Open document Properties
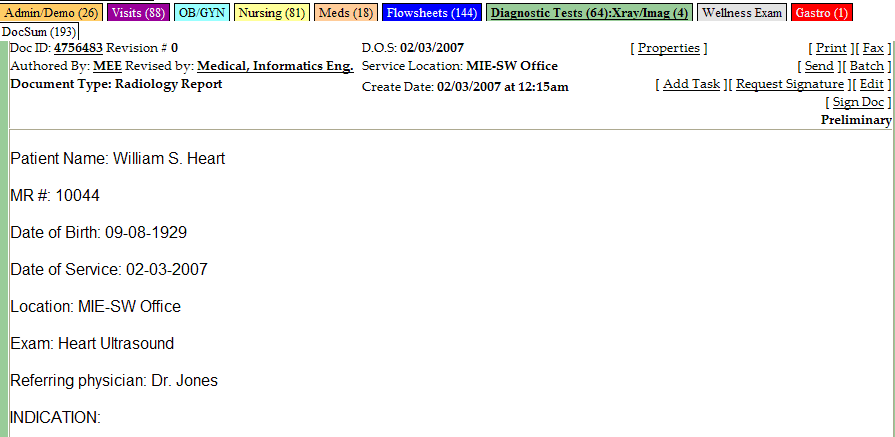The height and width of the screenshot is (437, 895). (668, 48)
